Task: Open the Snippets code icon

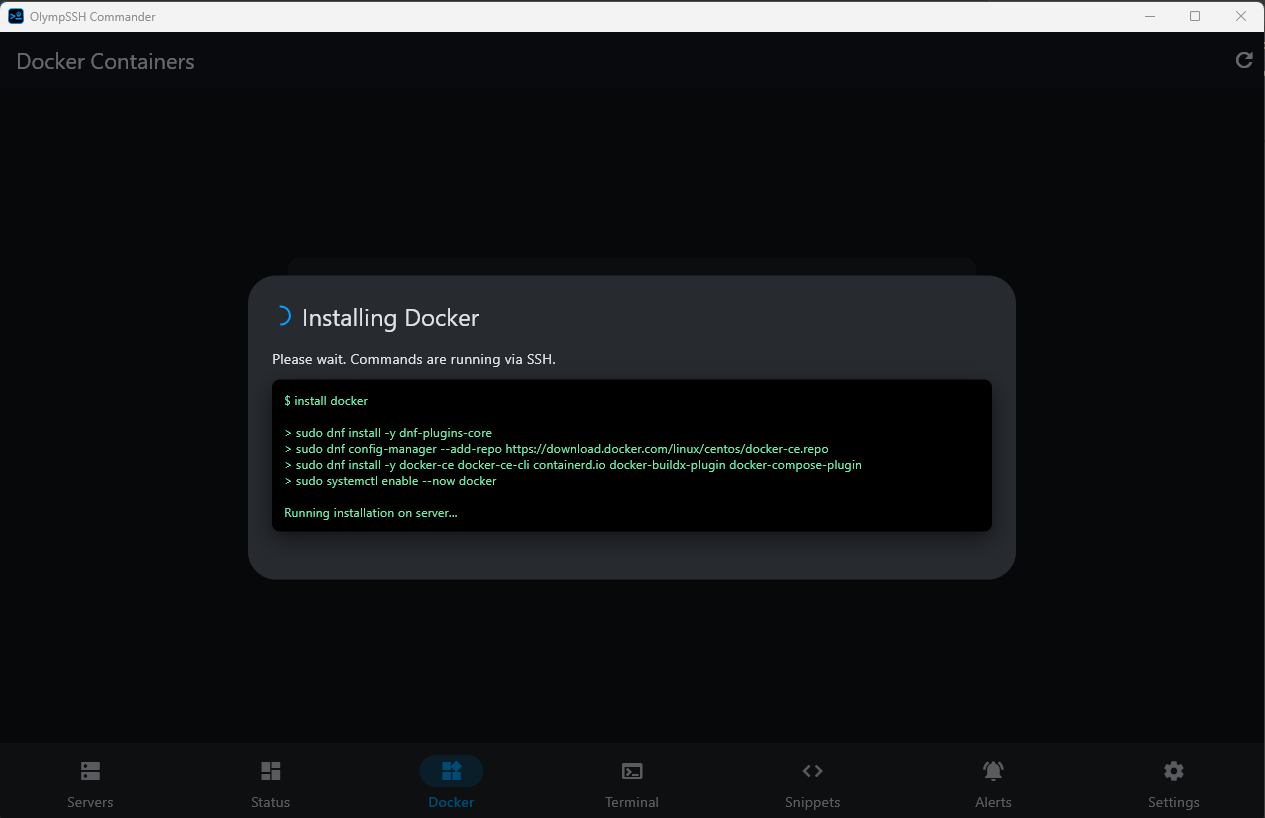Action: click(812, 771)
